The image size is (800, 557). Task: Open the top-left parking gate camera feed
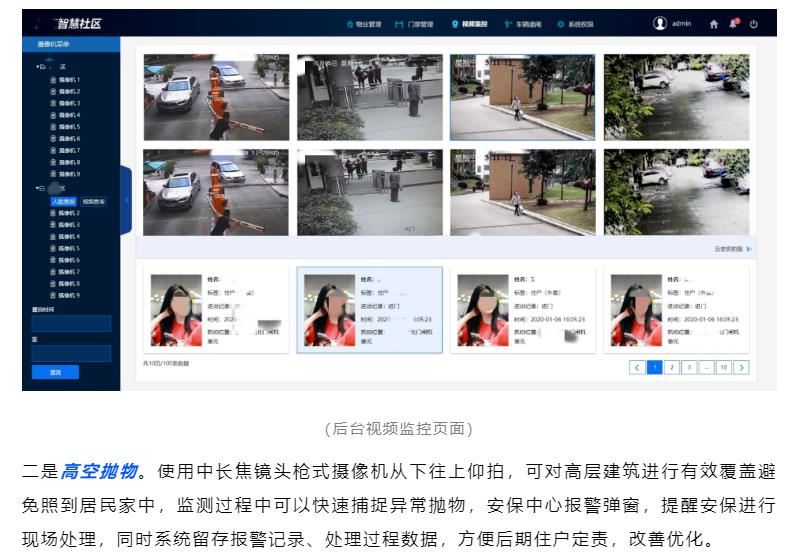pyautogui.click(x=216, y=97)
